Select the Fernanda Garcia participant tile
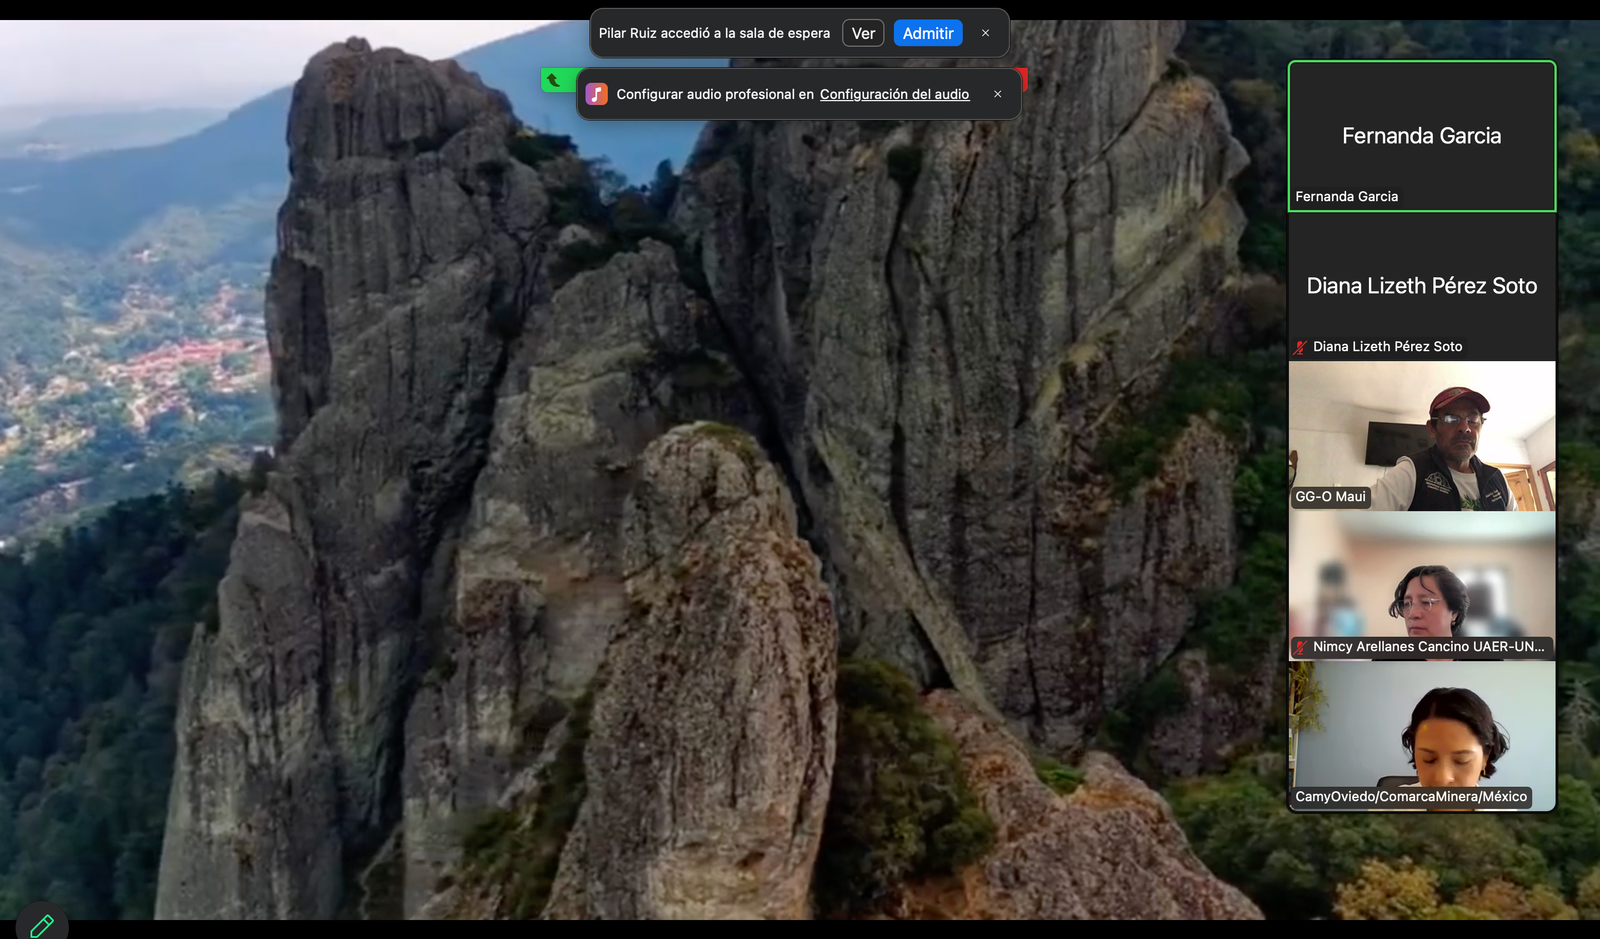Screen dimensions: 1600x939 coord(1422,136)
